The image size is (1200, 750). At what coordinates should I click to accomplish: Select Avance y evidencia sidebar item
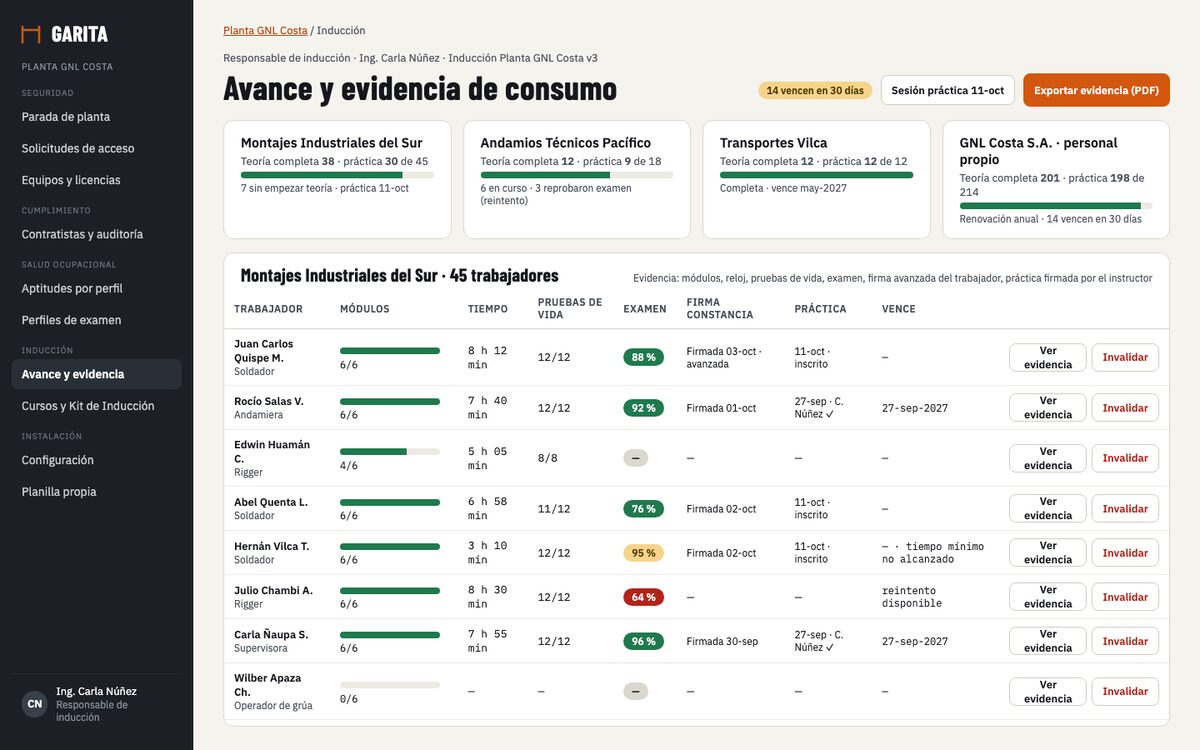96,374
